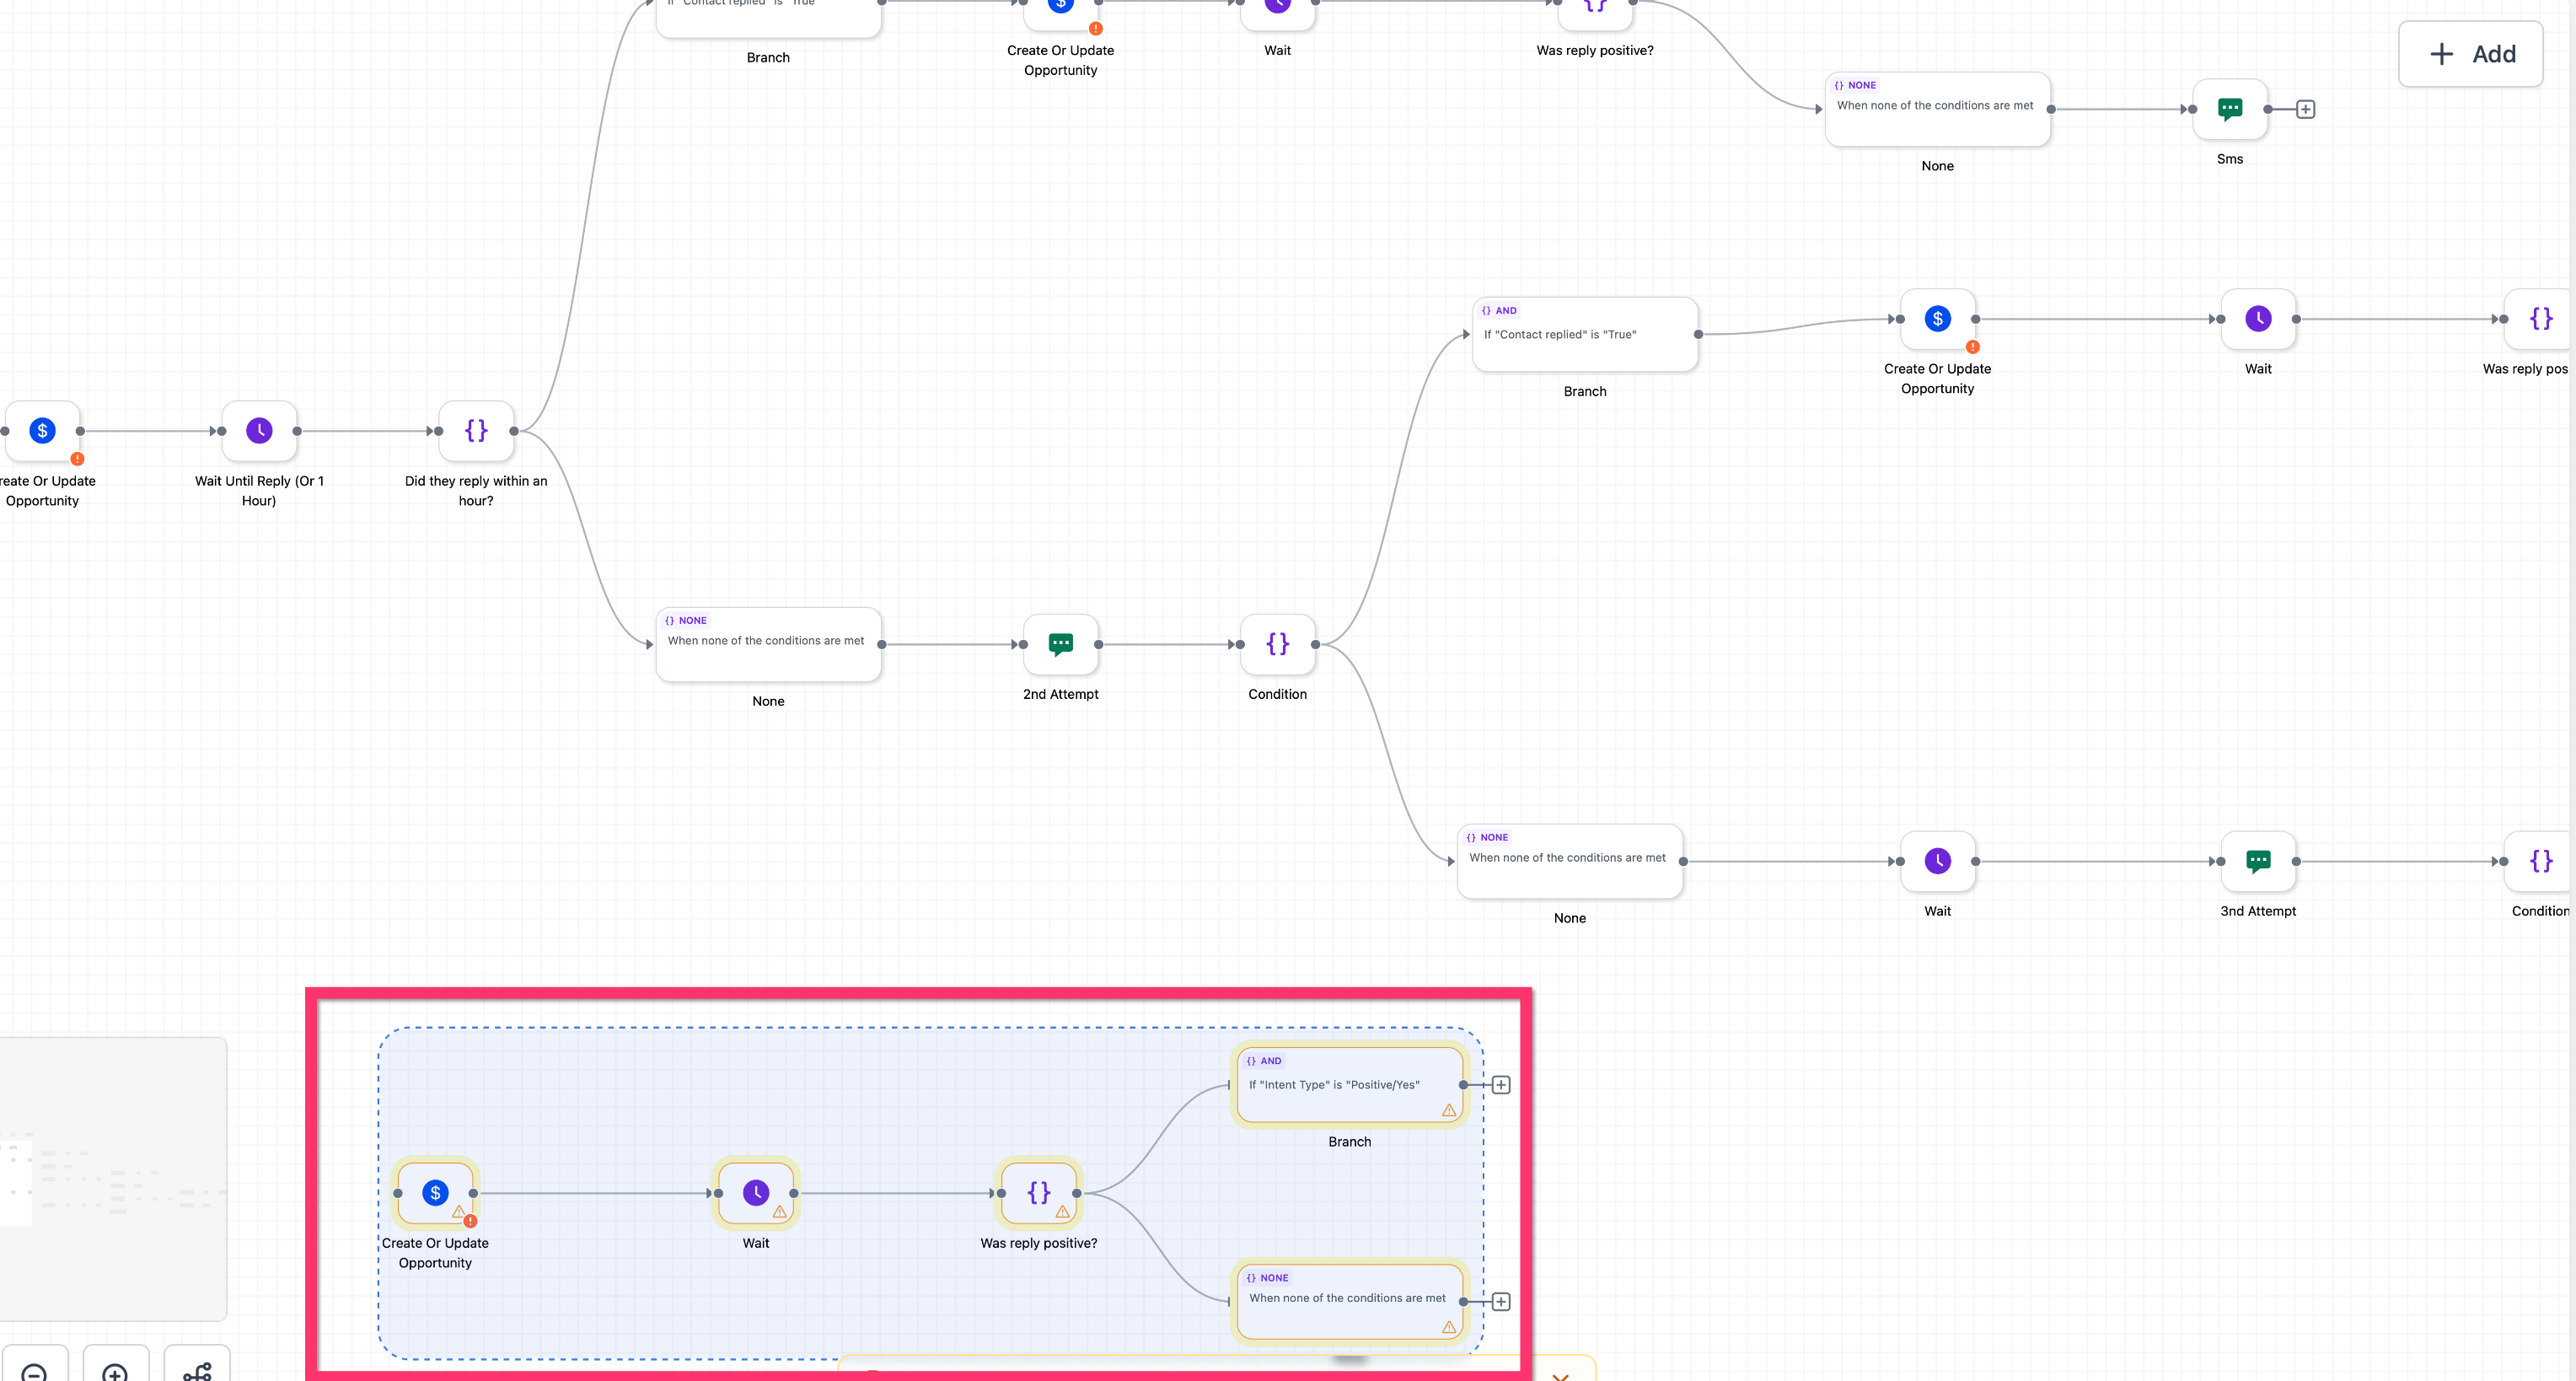Screen dimensions: 2576x1381
Task: Click the 'Sms' node label
Action: pyautogui.click(x=2229, y=159)
